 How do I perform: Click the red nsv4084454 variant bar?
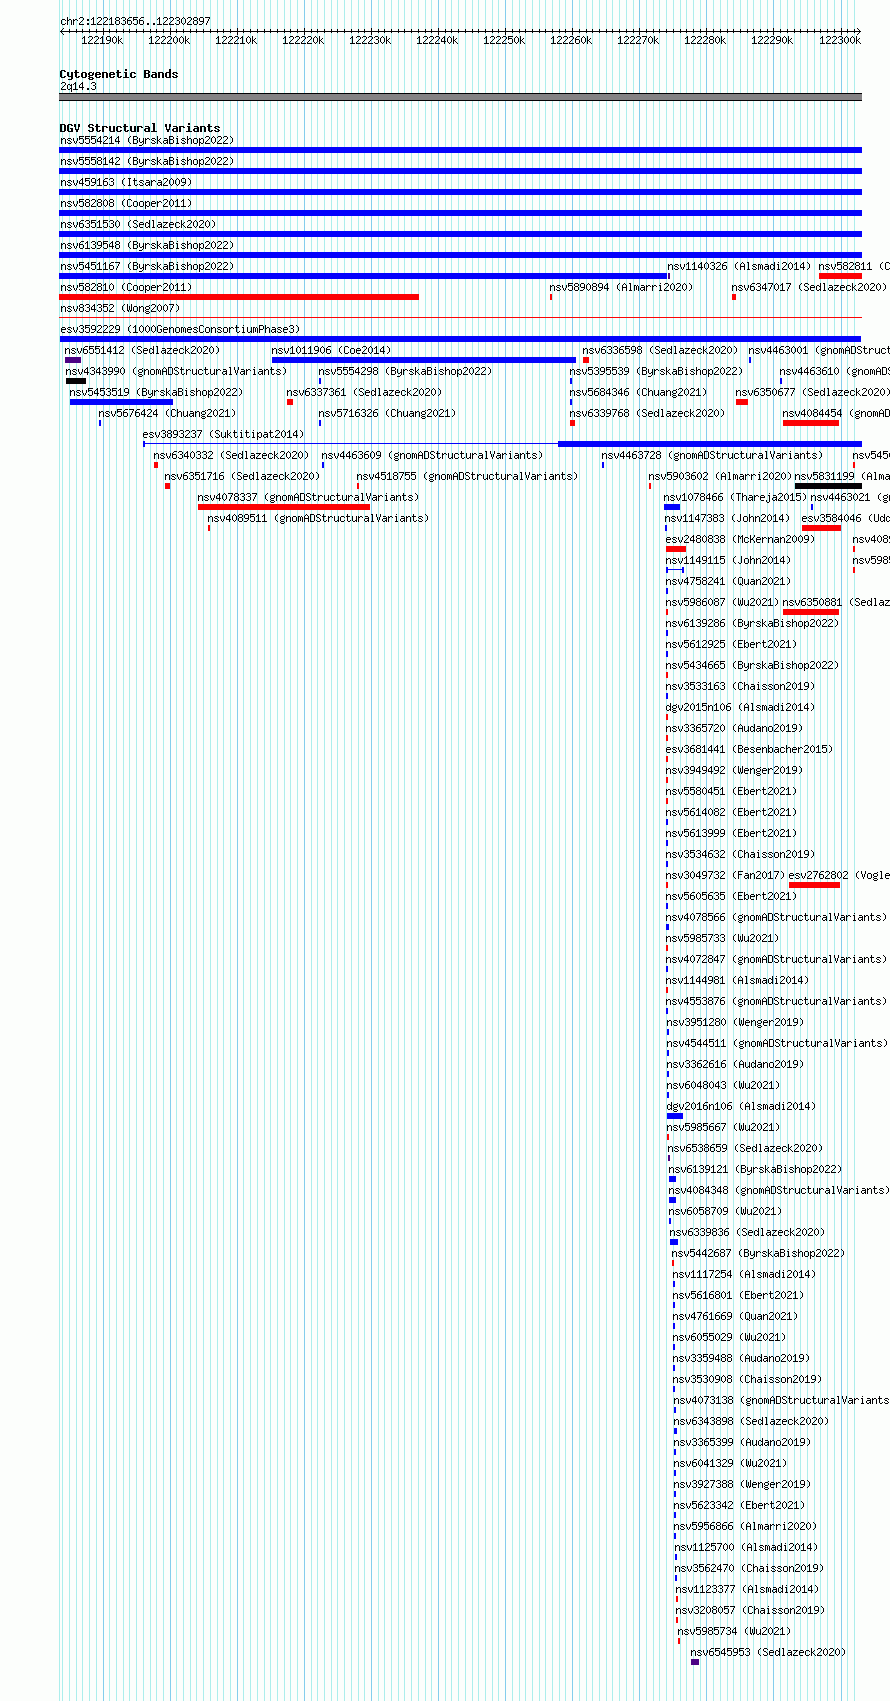pyautogui.click(x=811, y=423)
